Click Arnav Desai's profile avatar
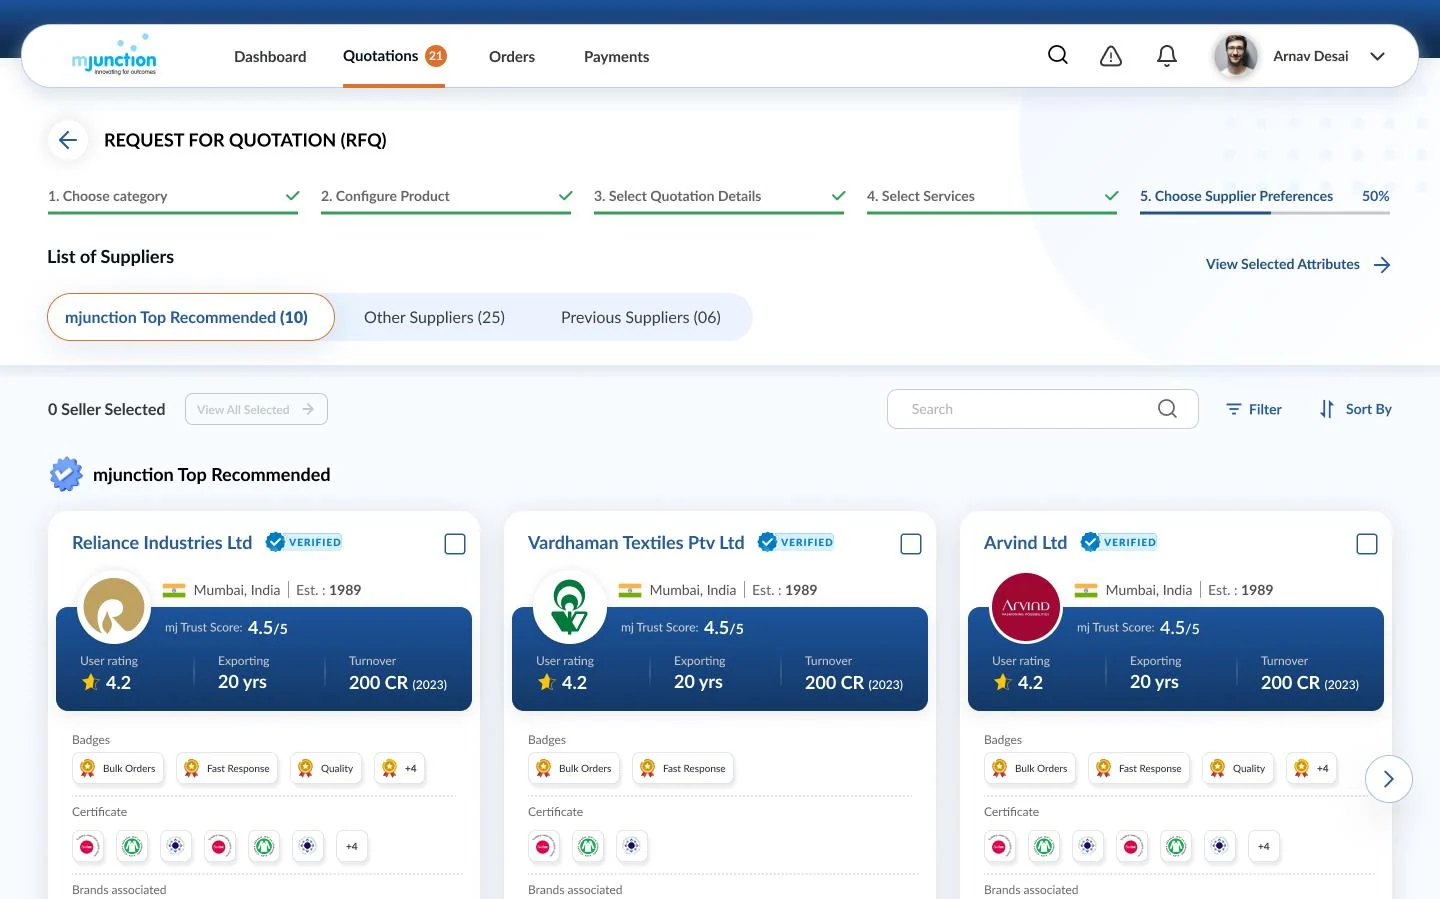This screenshot has height=899, width=1440. tap(1236, 56)
